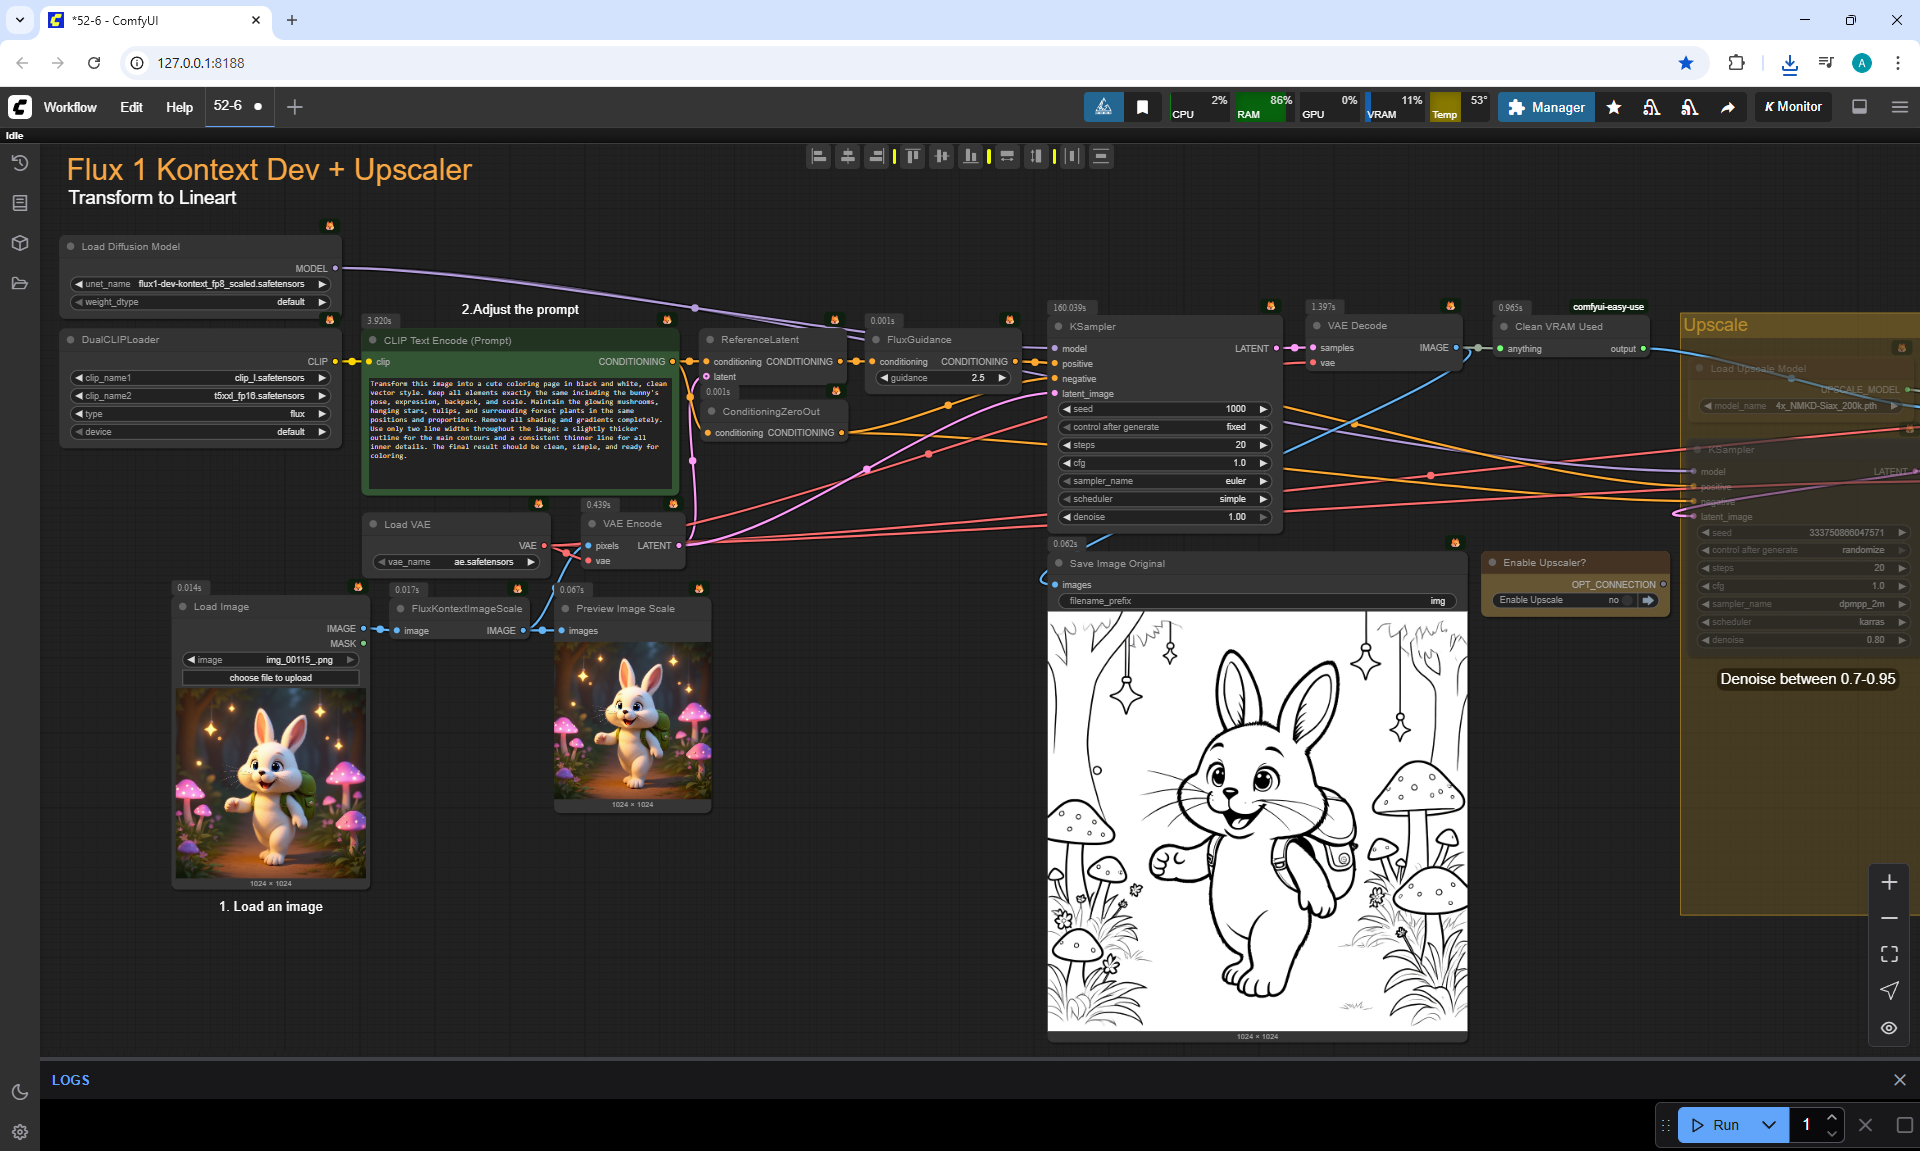Viewport: 1920px width, 1151px height.
Task: Open the node library sidebar icon
Action: 20,203
